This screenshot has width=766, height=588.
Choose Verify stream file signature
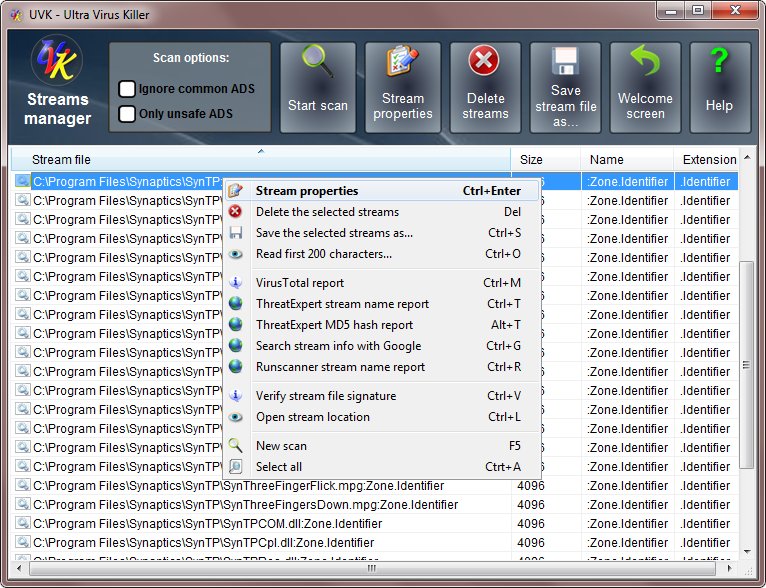(x=382, y=396)
